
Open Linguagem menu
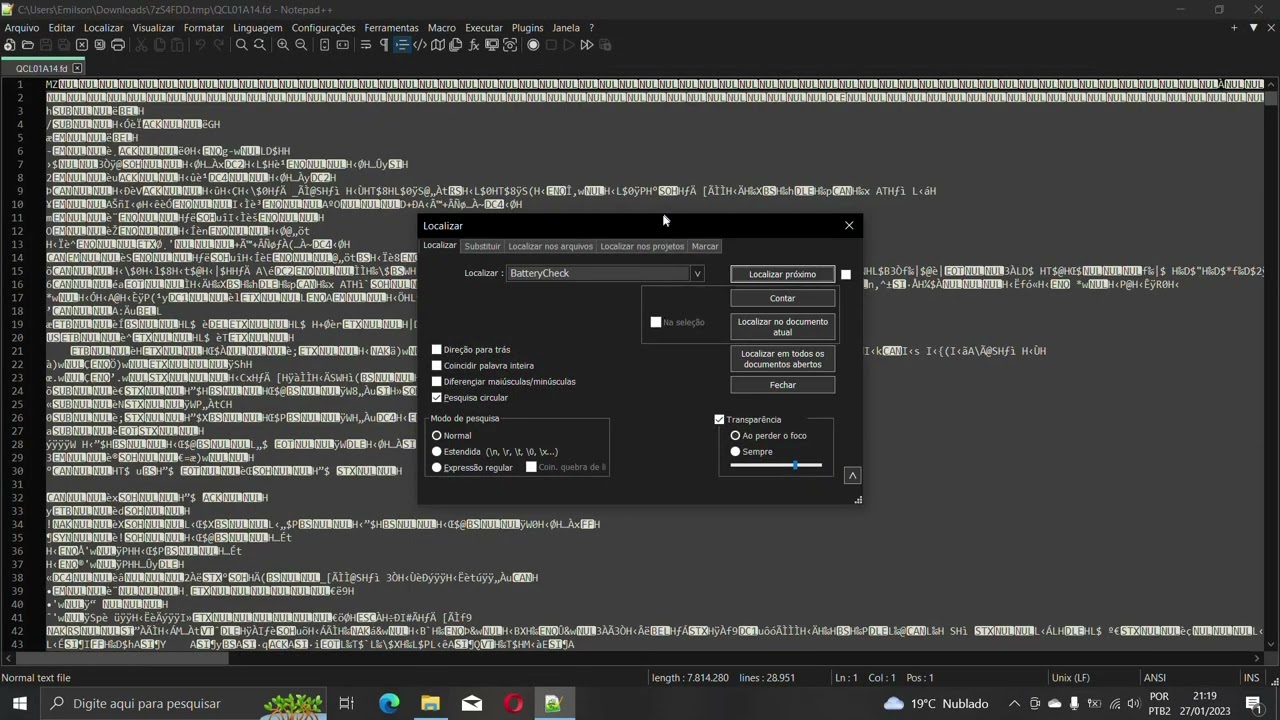point(258,28)
